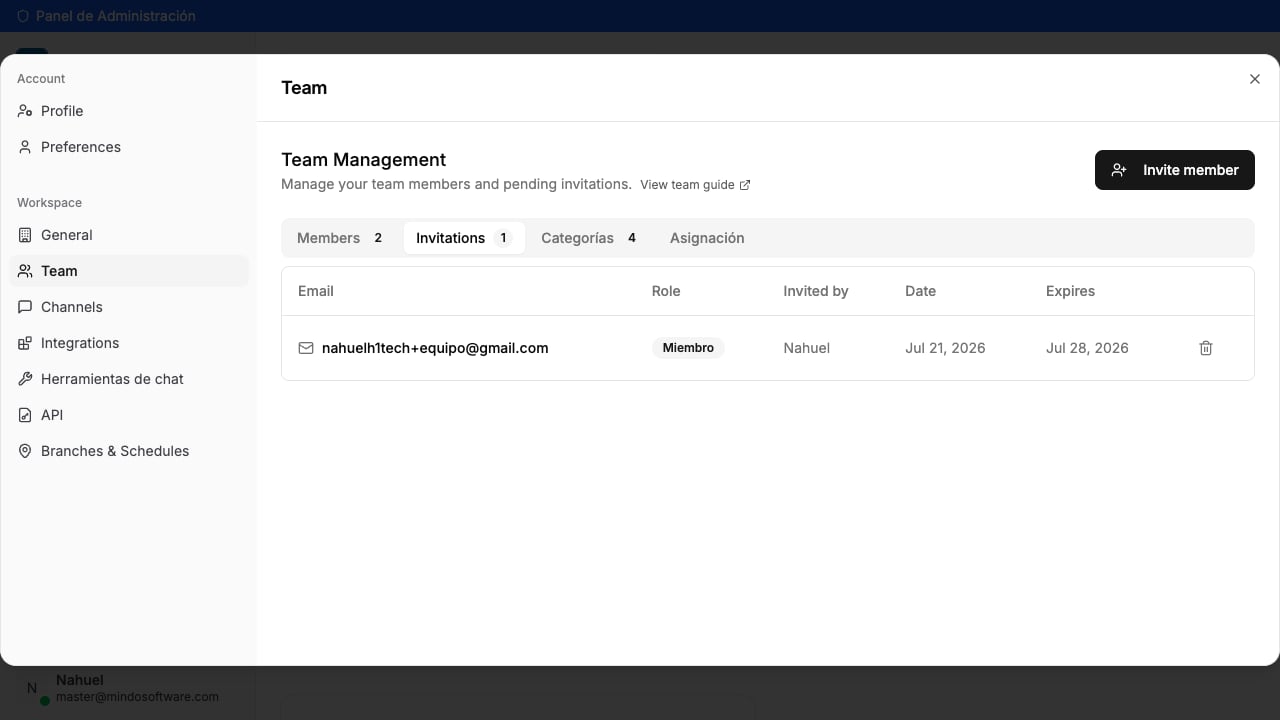Open API settings
This screenshot has width=1280, height=720.
129,415
